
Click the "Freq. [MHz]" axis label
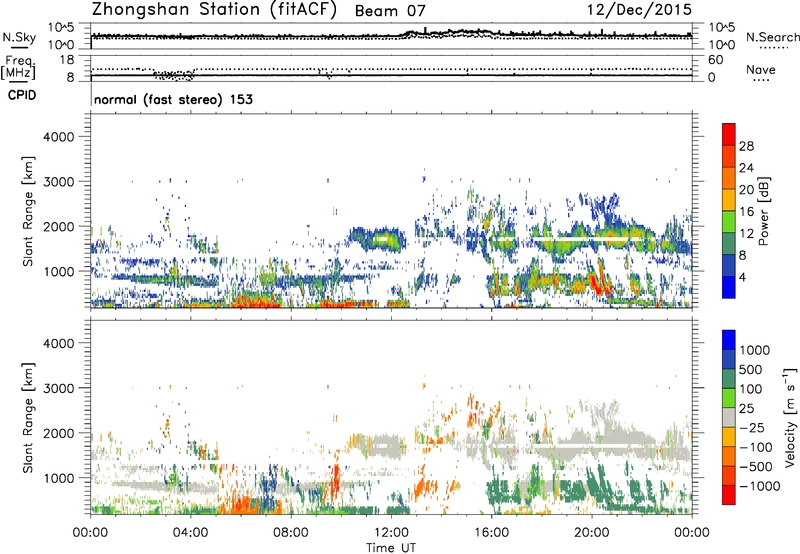coord(18,67)
